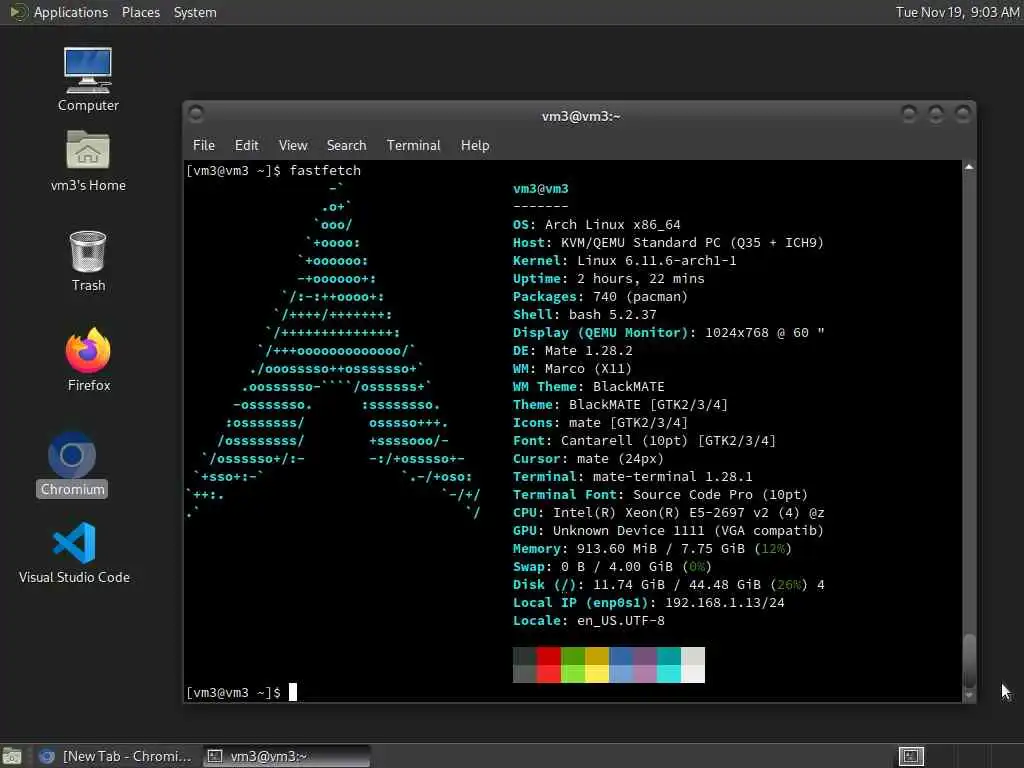Click the cyan color block in fastfetch output
This screenshot has height=768, width=1024.
(x=669, y=674)
